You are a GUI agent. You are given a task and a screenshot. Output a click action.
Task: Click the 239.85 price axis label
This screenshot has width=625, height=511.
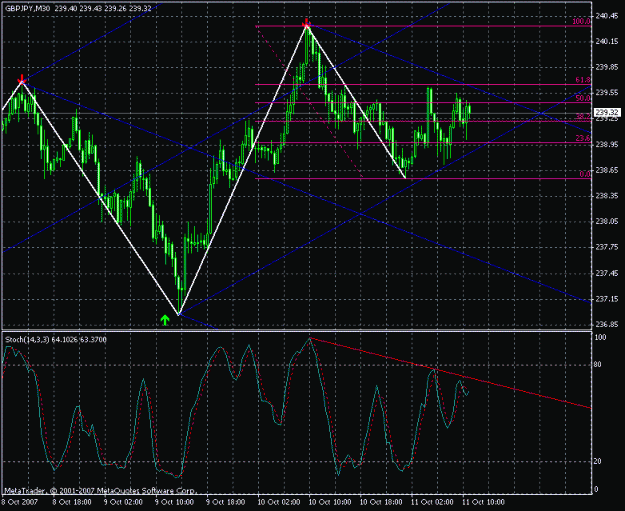(607, 67)
